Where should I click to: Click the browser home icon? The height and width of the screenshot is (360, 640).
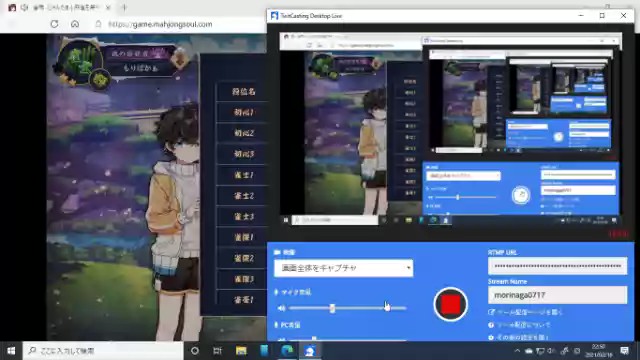75,24
